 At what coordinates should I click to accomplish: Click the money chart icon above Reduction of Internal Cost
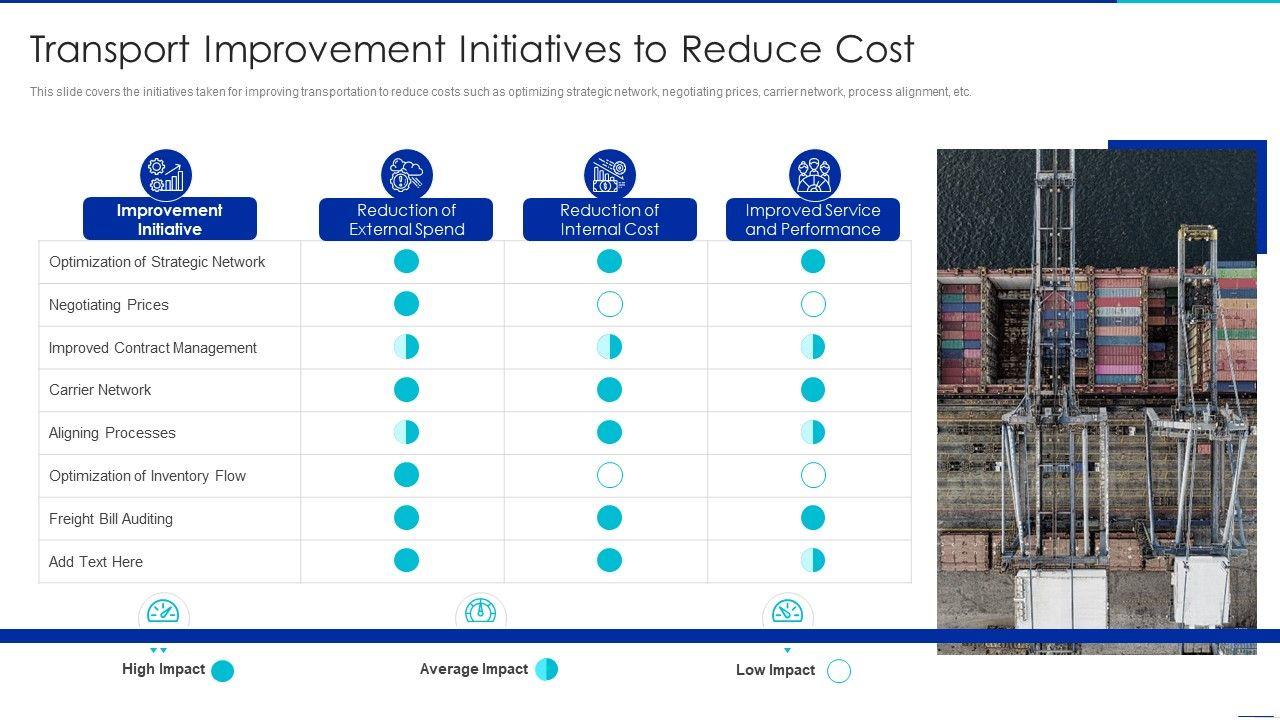tap(609, 175)
